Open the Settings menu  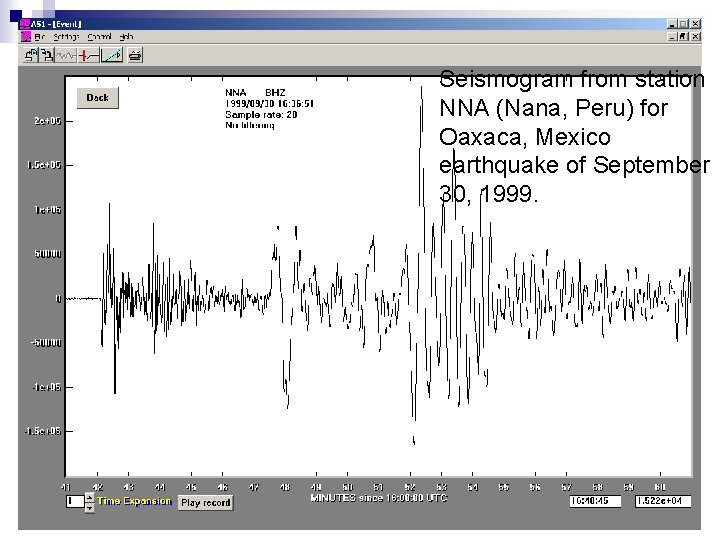(x=66, y=37)
